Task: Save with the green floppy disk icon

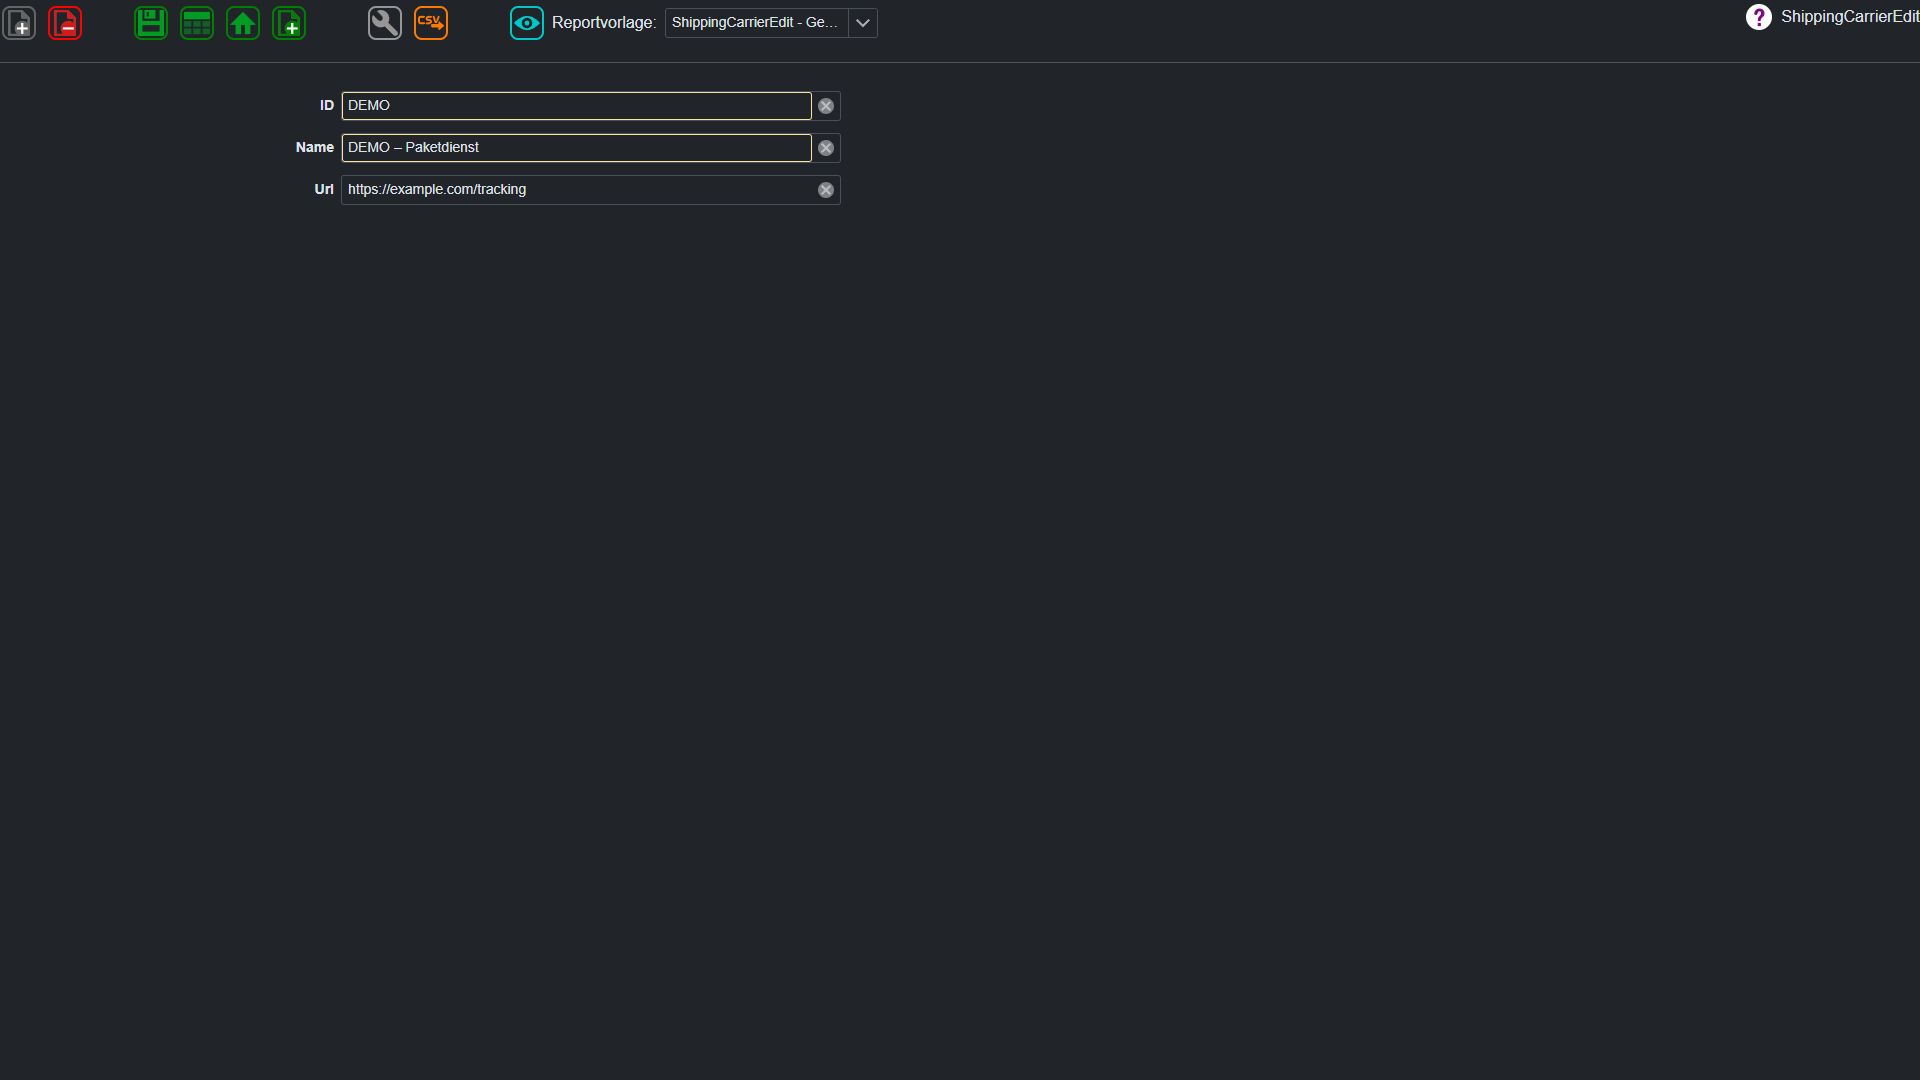Action: [x=151, y=23]
